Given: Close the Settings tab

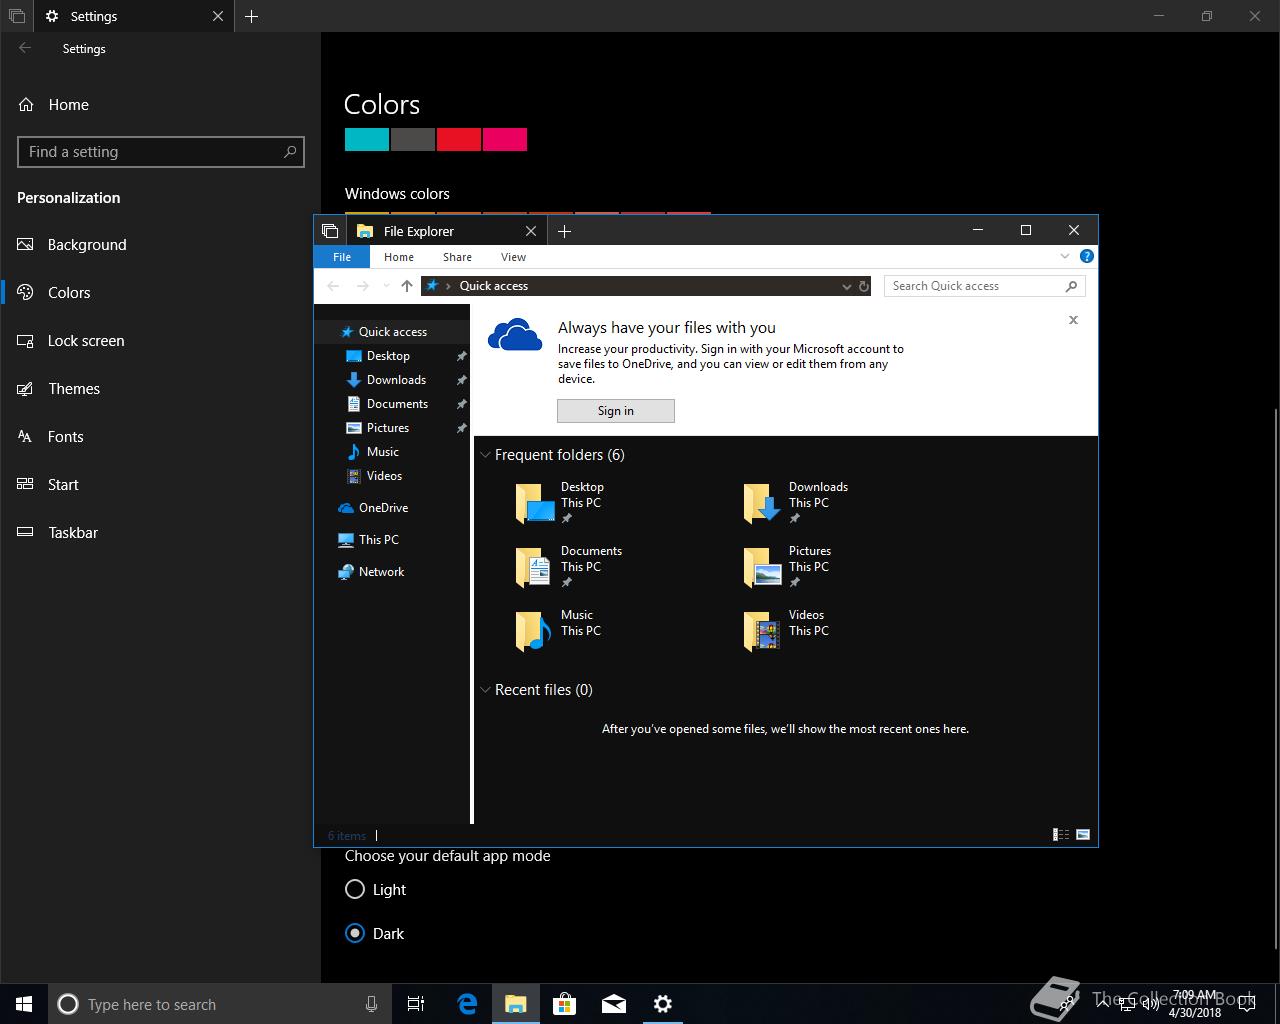Looking at the screenshot, I should (x=218, y=16).
